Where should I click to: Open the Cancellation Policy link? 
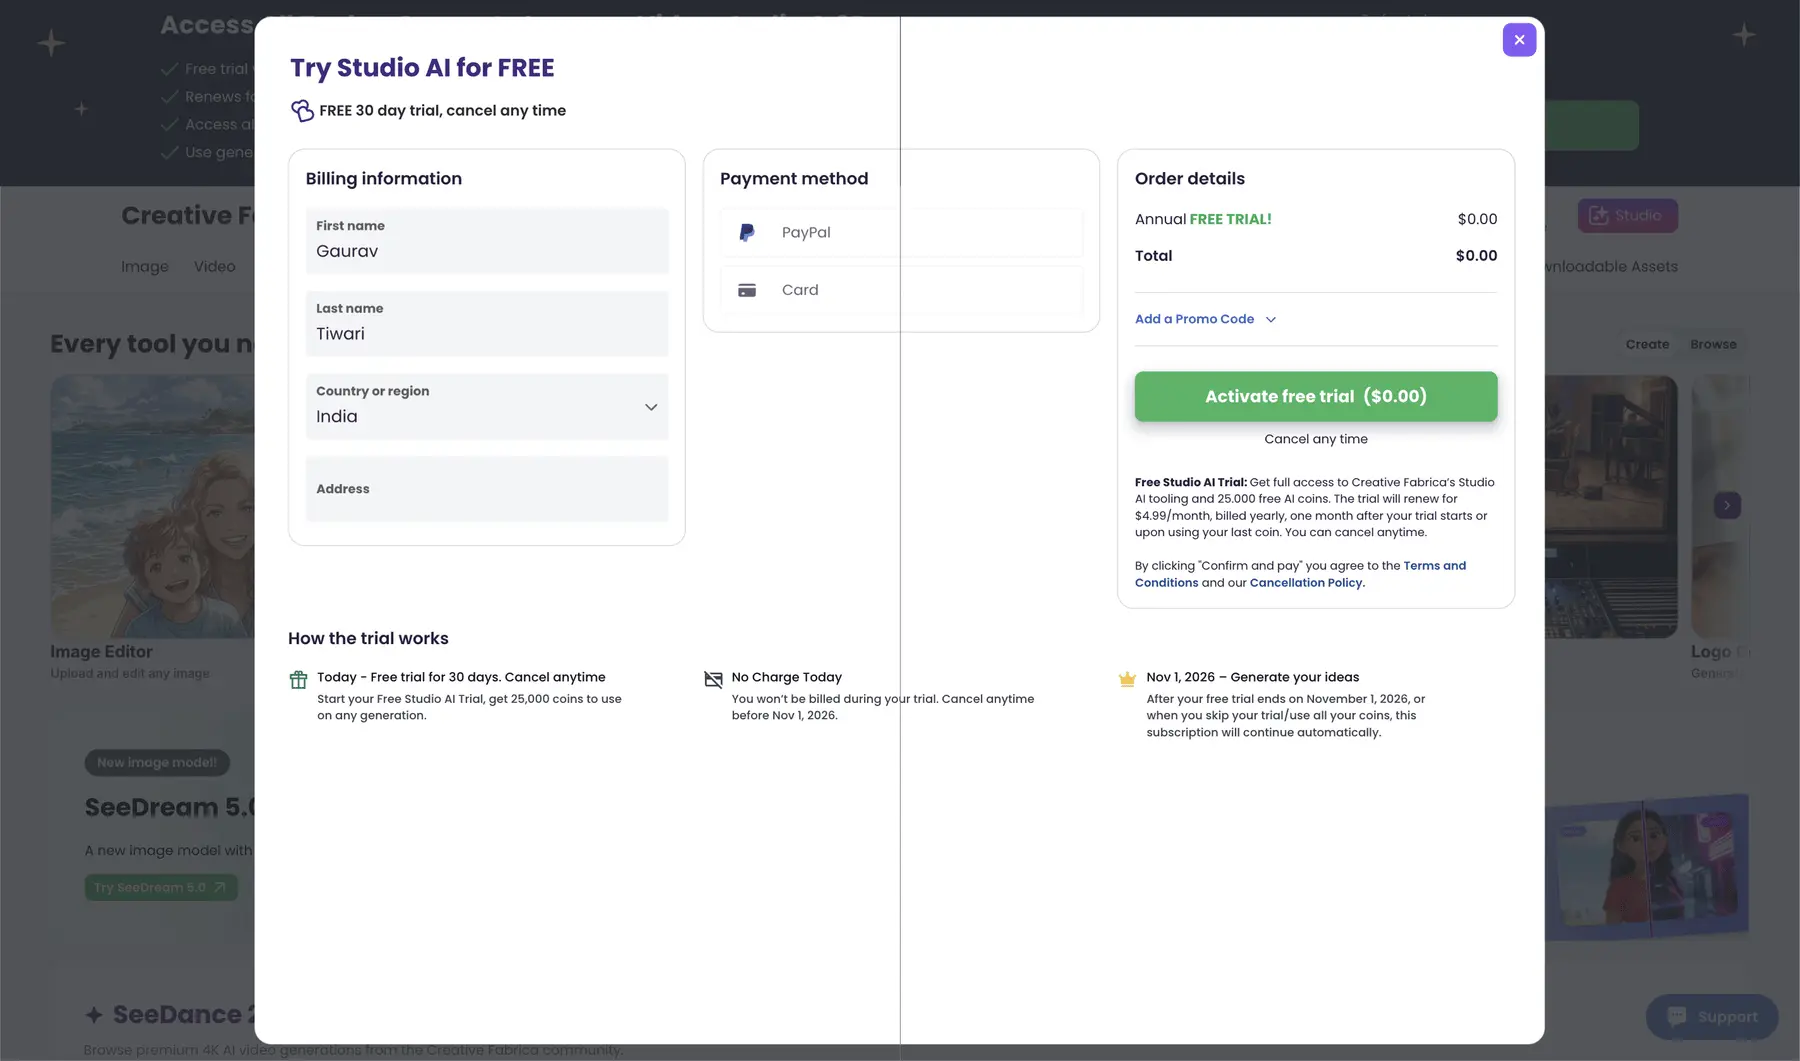(1306, 583)
